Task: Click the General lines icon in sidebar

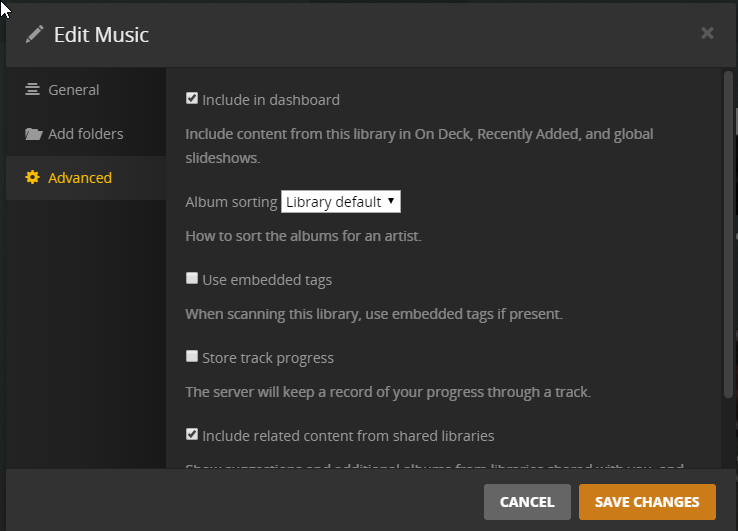Action: pos(33,89)
